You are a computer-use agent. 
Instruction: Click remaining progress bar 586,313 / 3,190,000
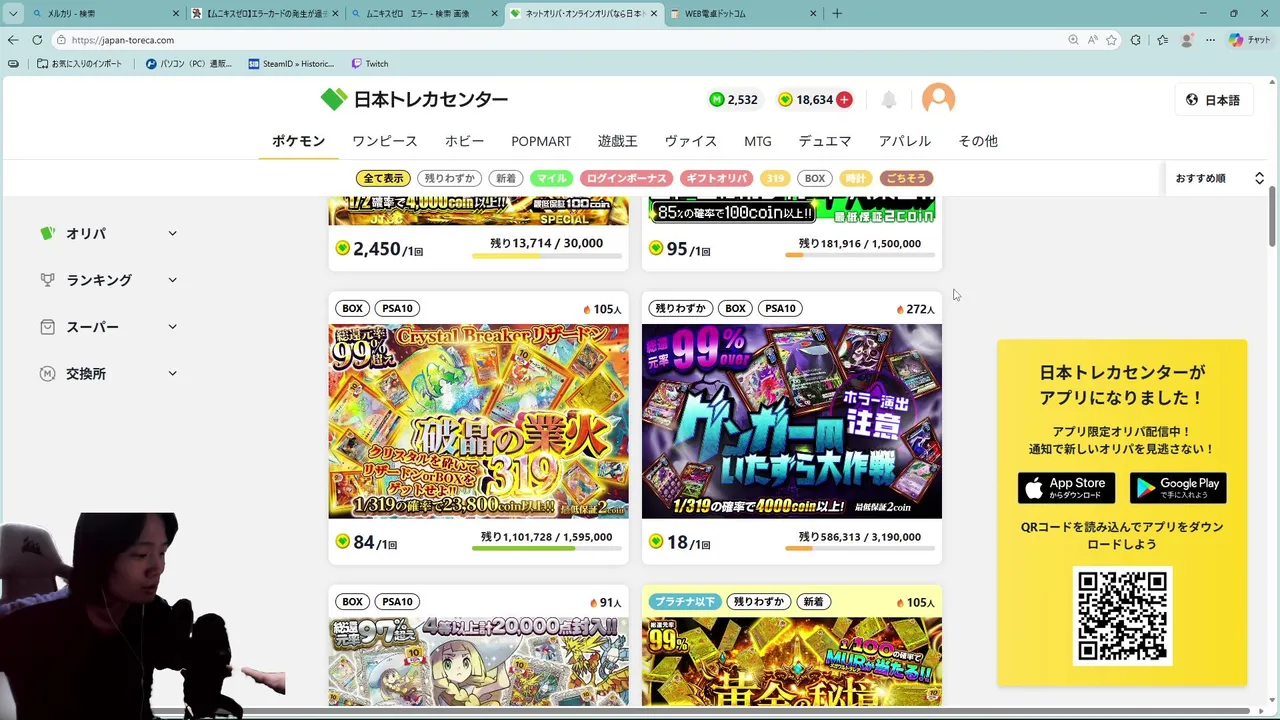pyautogui.click(x=859, y=548)
